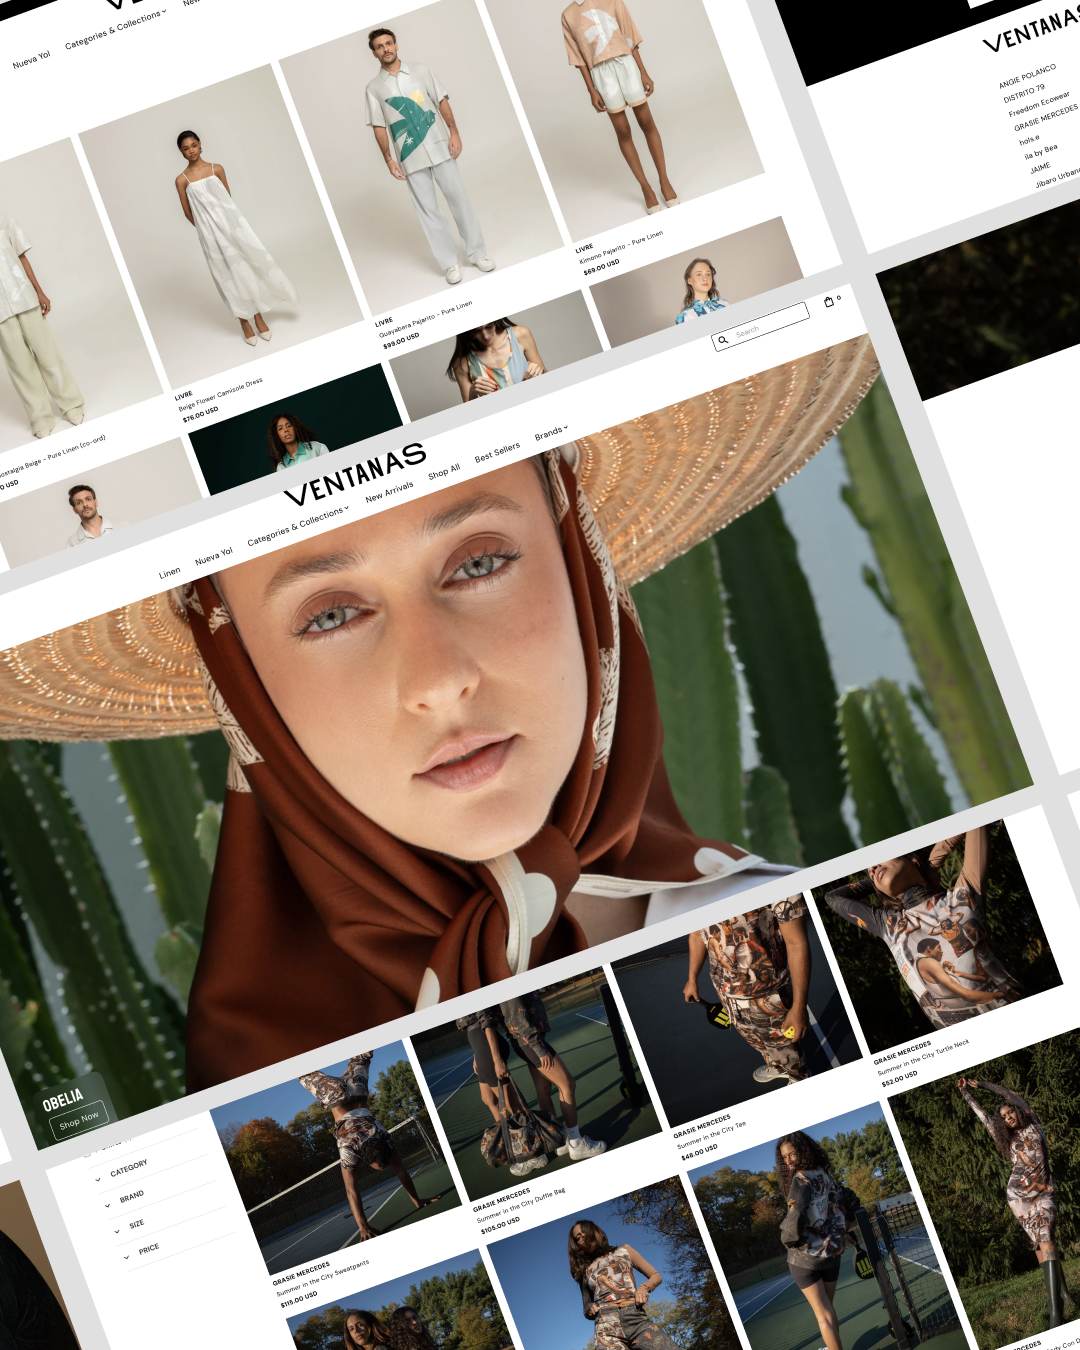Image resolution: width=1080 pixels, height=1350 pixels.
Task: Click the VENTANAS logo on the brands list page
Action: coord(1031,30)
